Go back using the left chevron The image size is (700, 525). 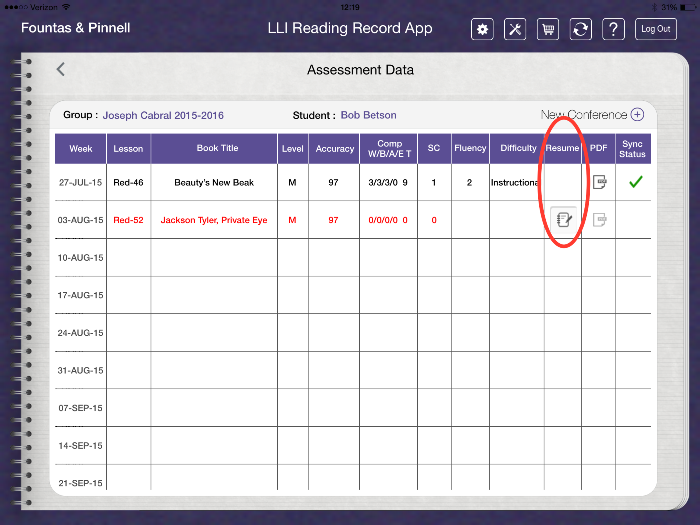coord(61,69)
